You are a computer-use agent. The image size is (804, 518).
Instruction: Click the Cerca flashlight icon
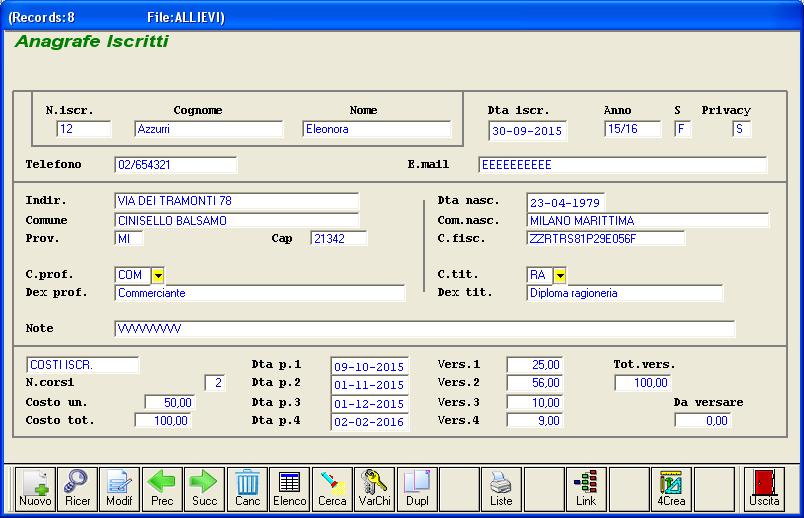332,489
